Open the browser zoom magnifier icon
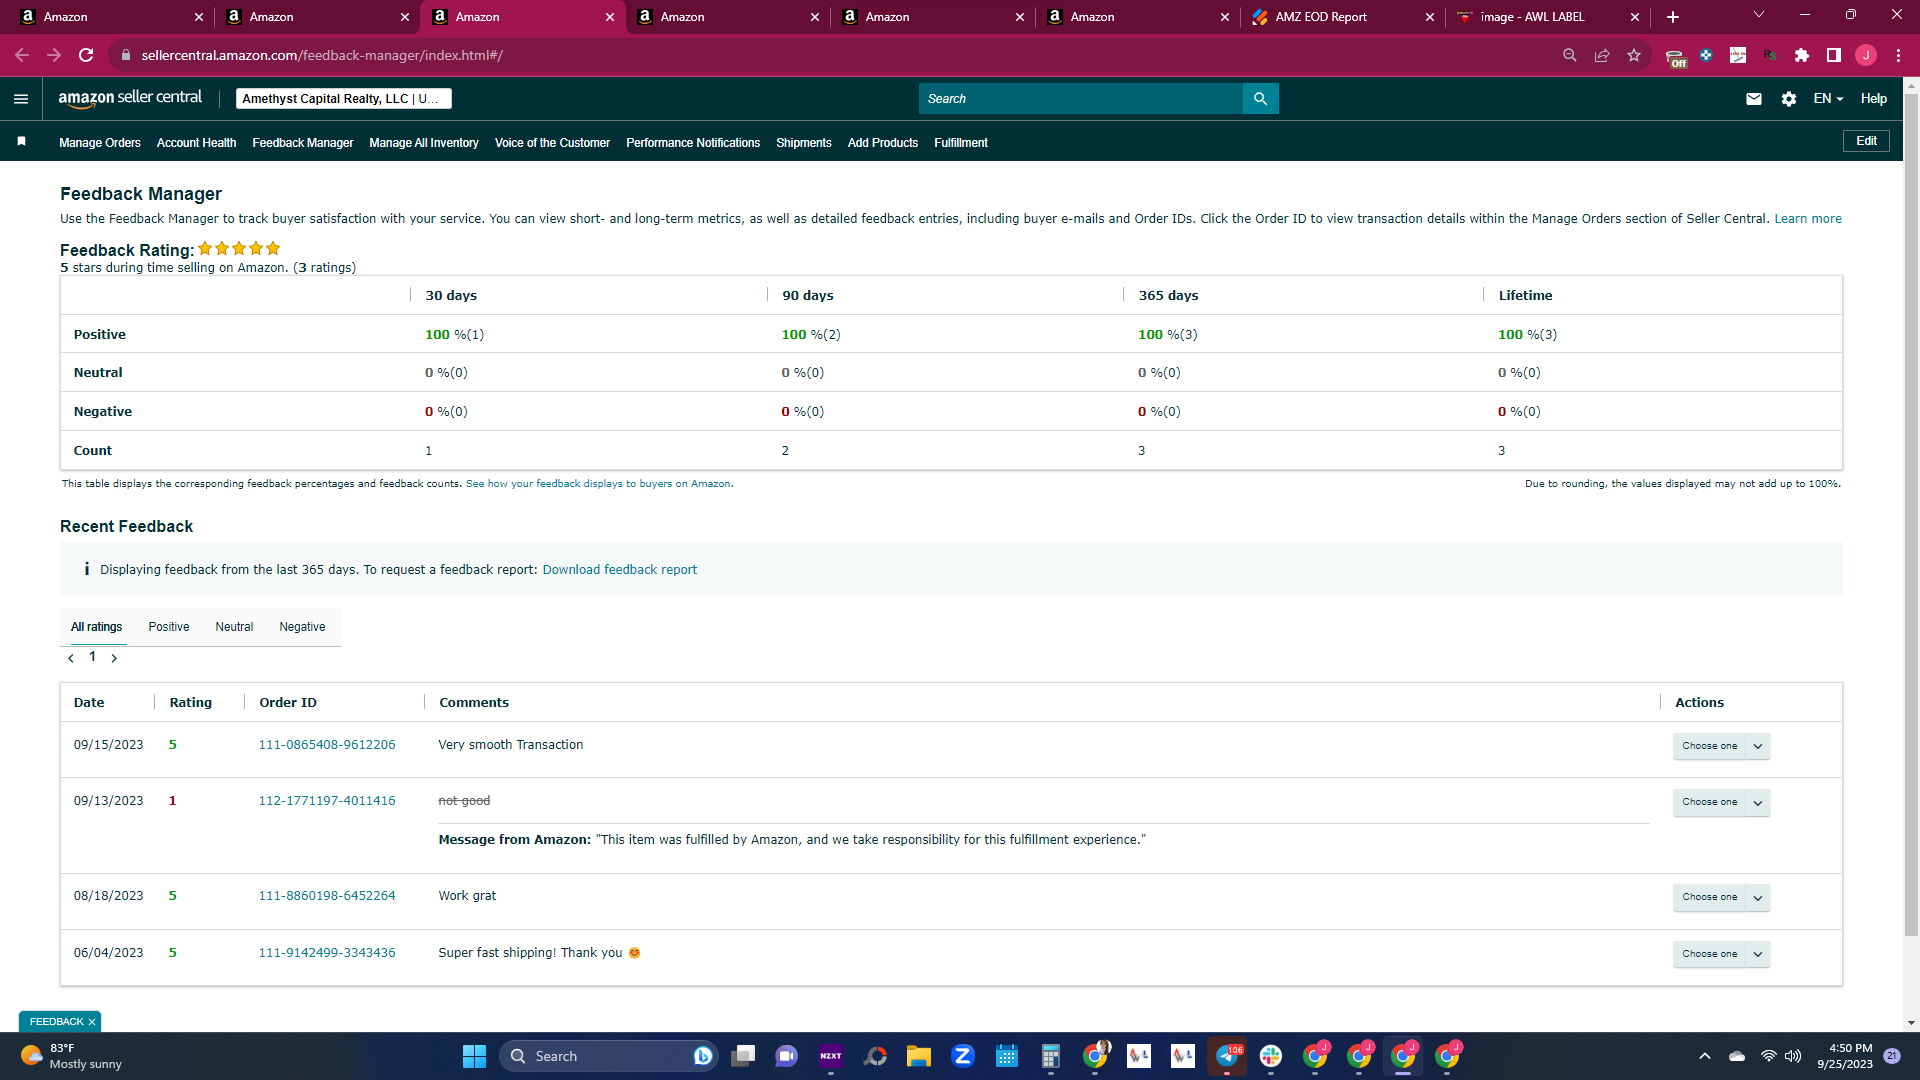 pyautogui.click(x=1570, y=55)
